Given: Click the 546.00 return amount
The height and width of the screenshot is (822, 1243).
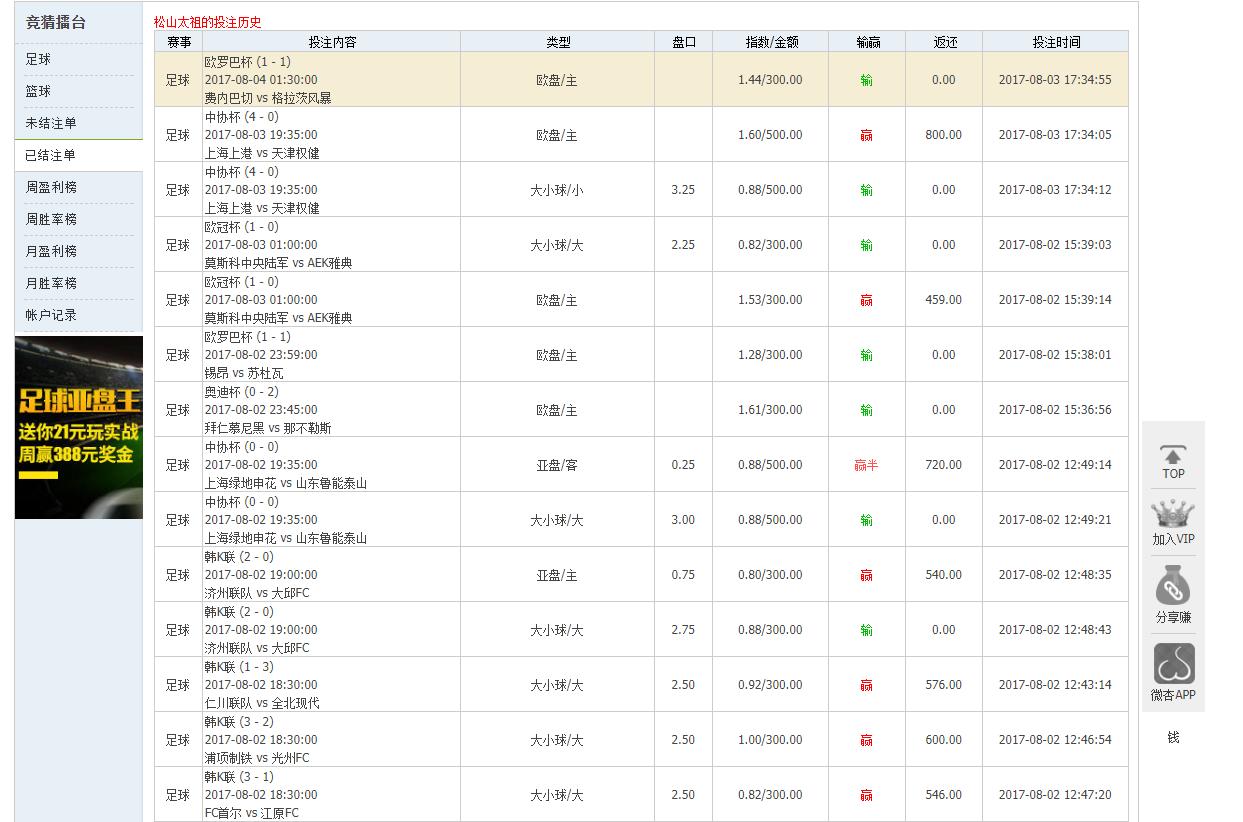Looking at the screenshot, I should click(x=944, y=795).
